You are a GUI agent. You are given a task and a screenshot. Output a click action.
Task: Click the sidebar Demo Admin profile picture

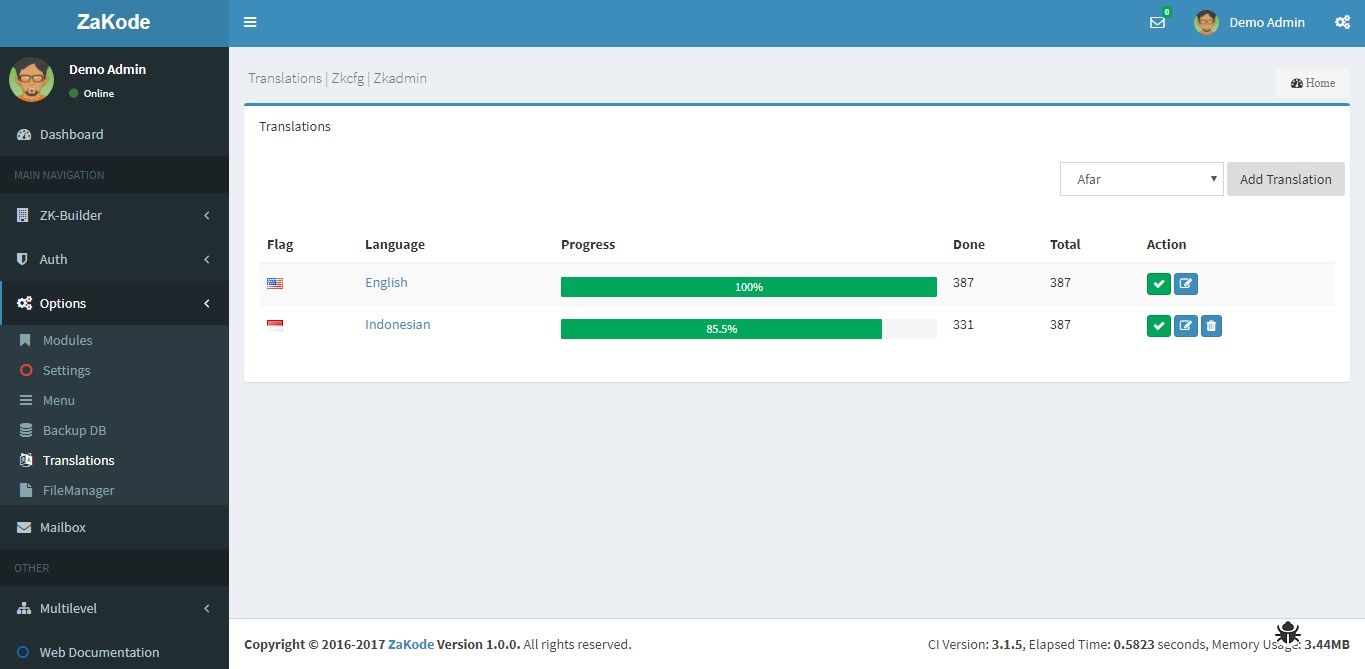pyautogui.click(x=32, y=80)
